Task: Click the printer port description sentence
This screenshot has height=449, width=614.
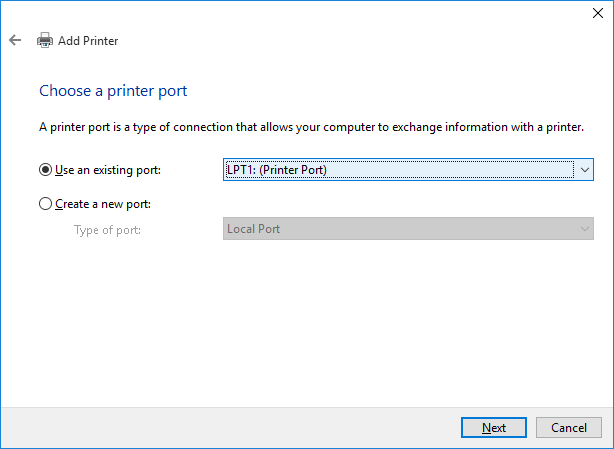Action: point(309,127)
